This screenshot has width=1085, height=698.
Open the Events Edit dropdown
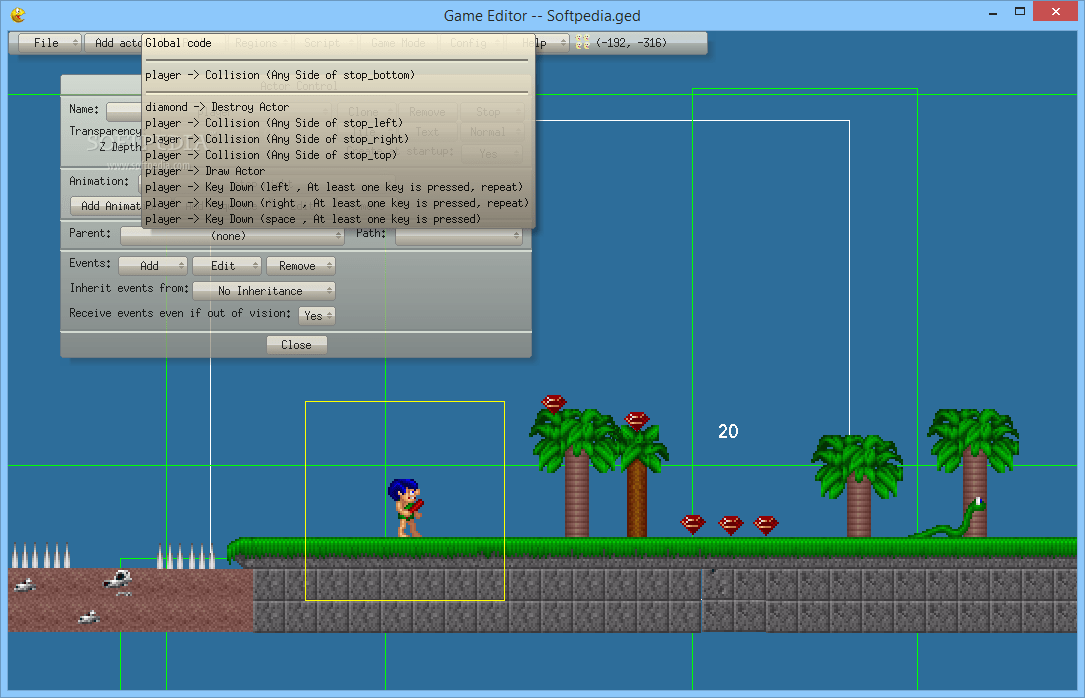tap(226, 266)
